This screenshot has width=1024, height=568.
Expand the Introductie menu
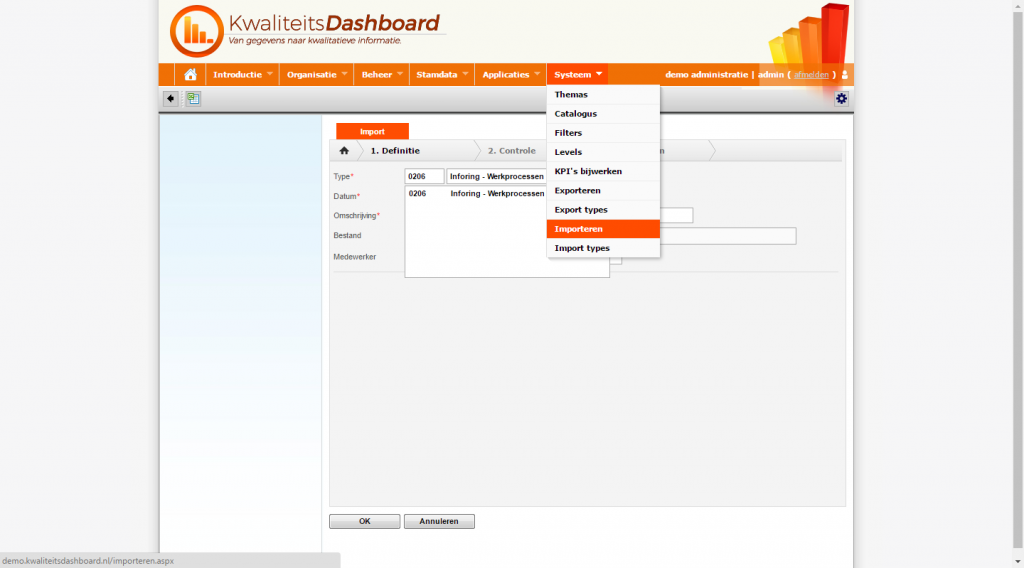242,75
